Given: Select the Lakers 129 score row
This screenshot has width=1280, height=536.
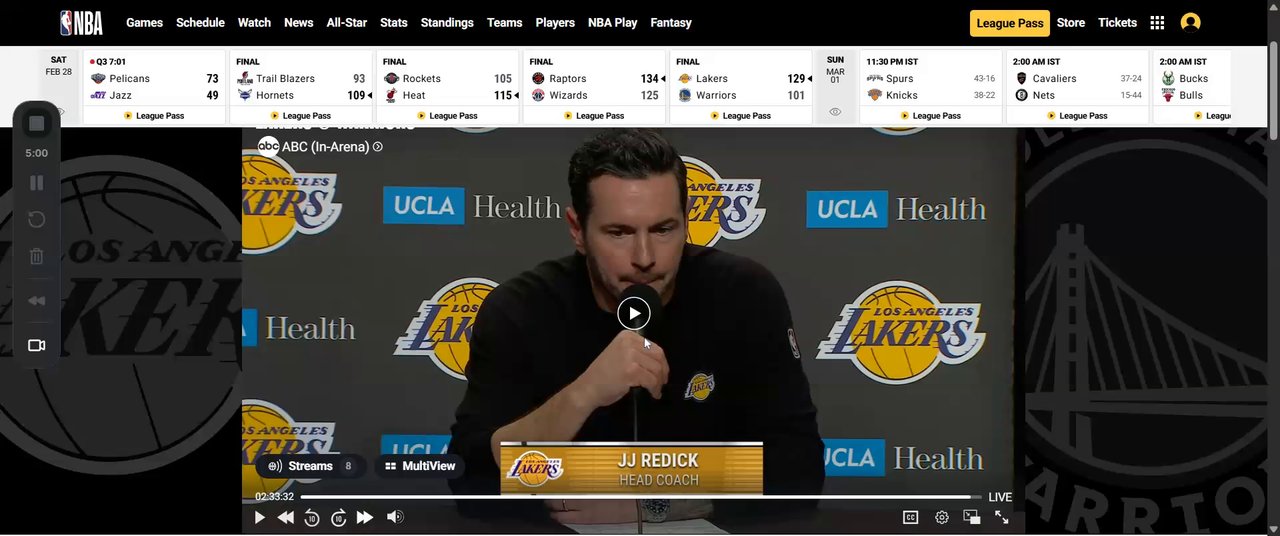Looking at the screenshot, I should coord(741,79).
